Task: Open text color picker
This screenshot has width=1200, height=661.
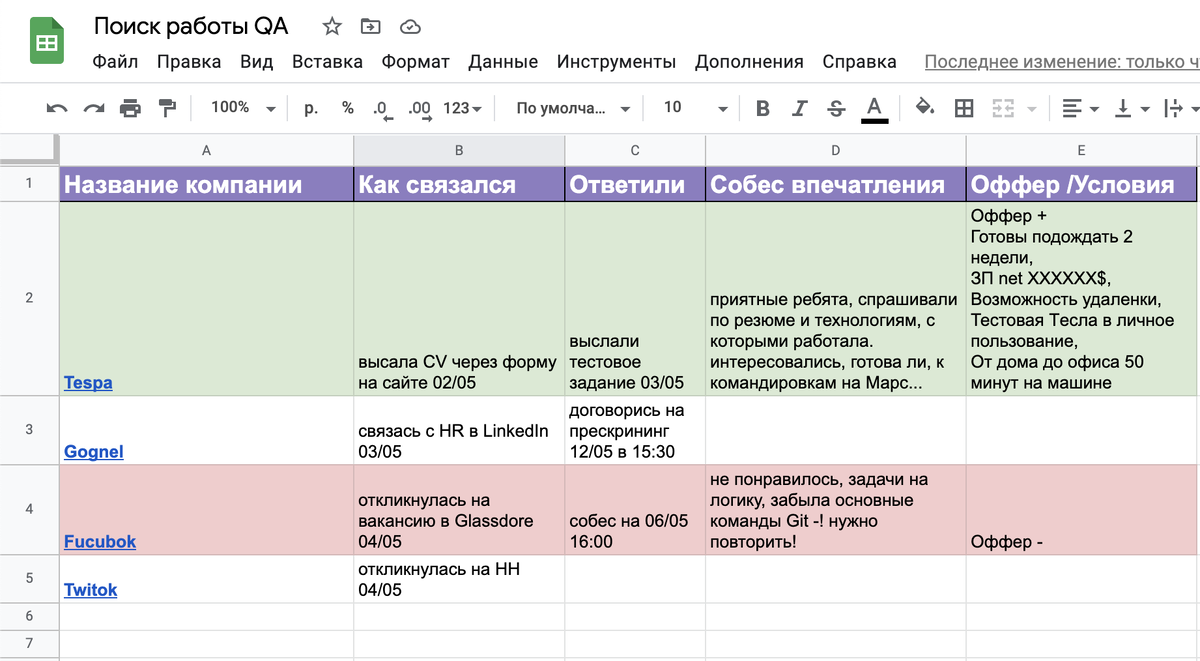Action: pos(875,109)
